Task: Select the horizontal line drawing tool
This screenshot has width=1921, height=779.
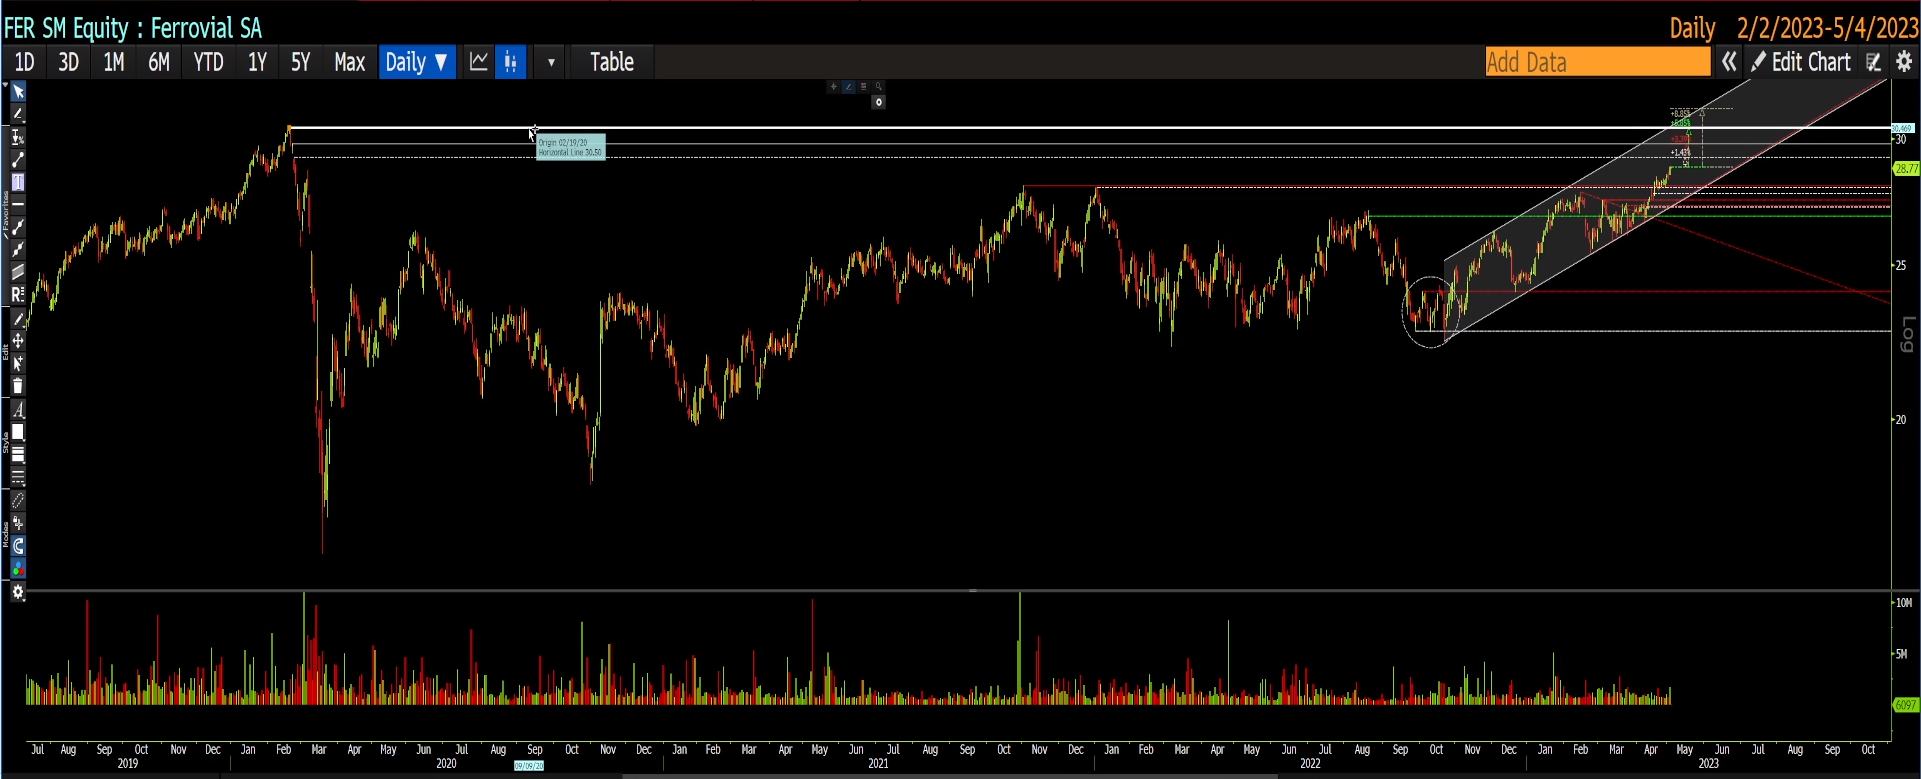Action: click(x=18, y=205)
